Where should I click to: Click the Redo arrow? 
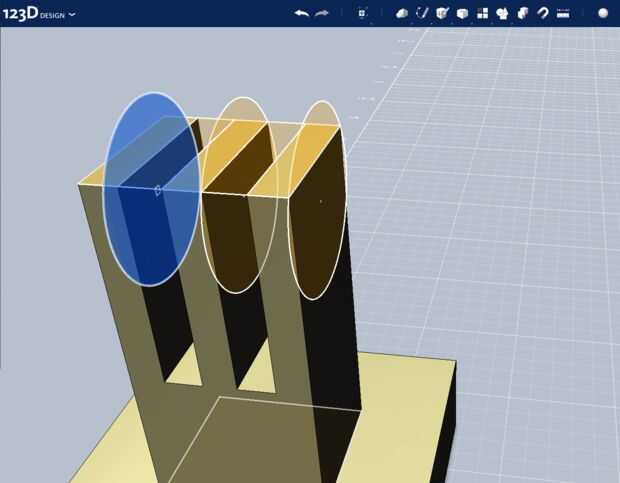coord(322,13)
